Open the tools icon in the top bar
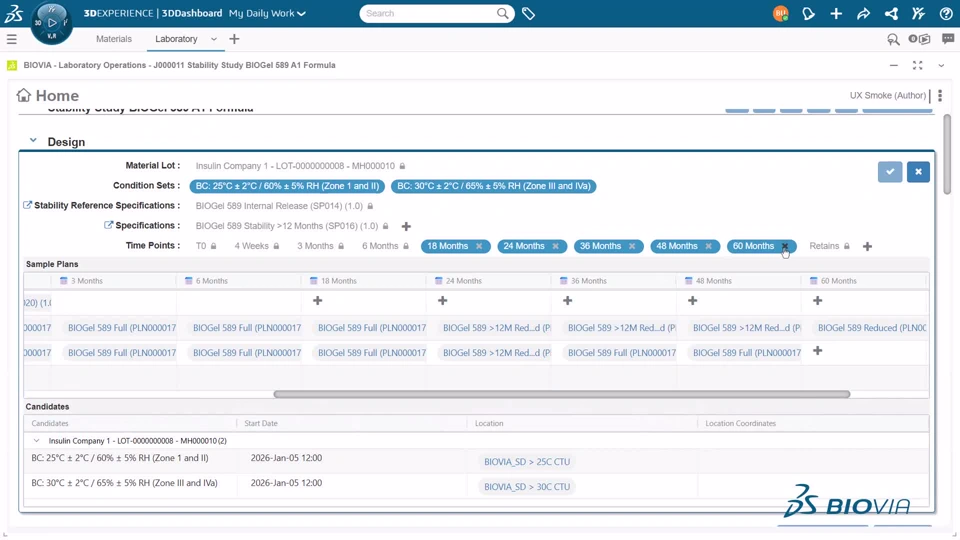The image size is (960, 540). pyautogui.click(x=918, y=13)
